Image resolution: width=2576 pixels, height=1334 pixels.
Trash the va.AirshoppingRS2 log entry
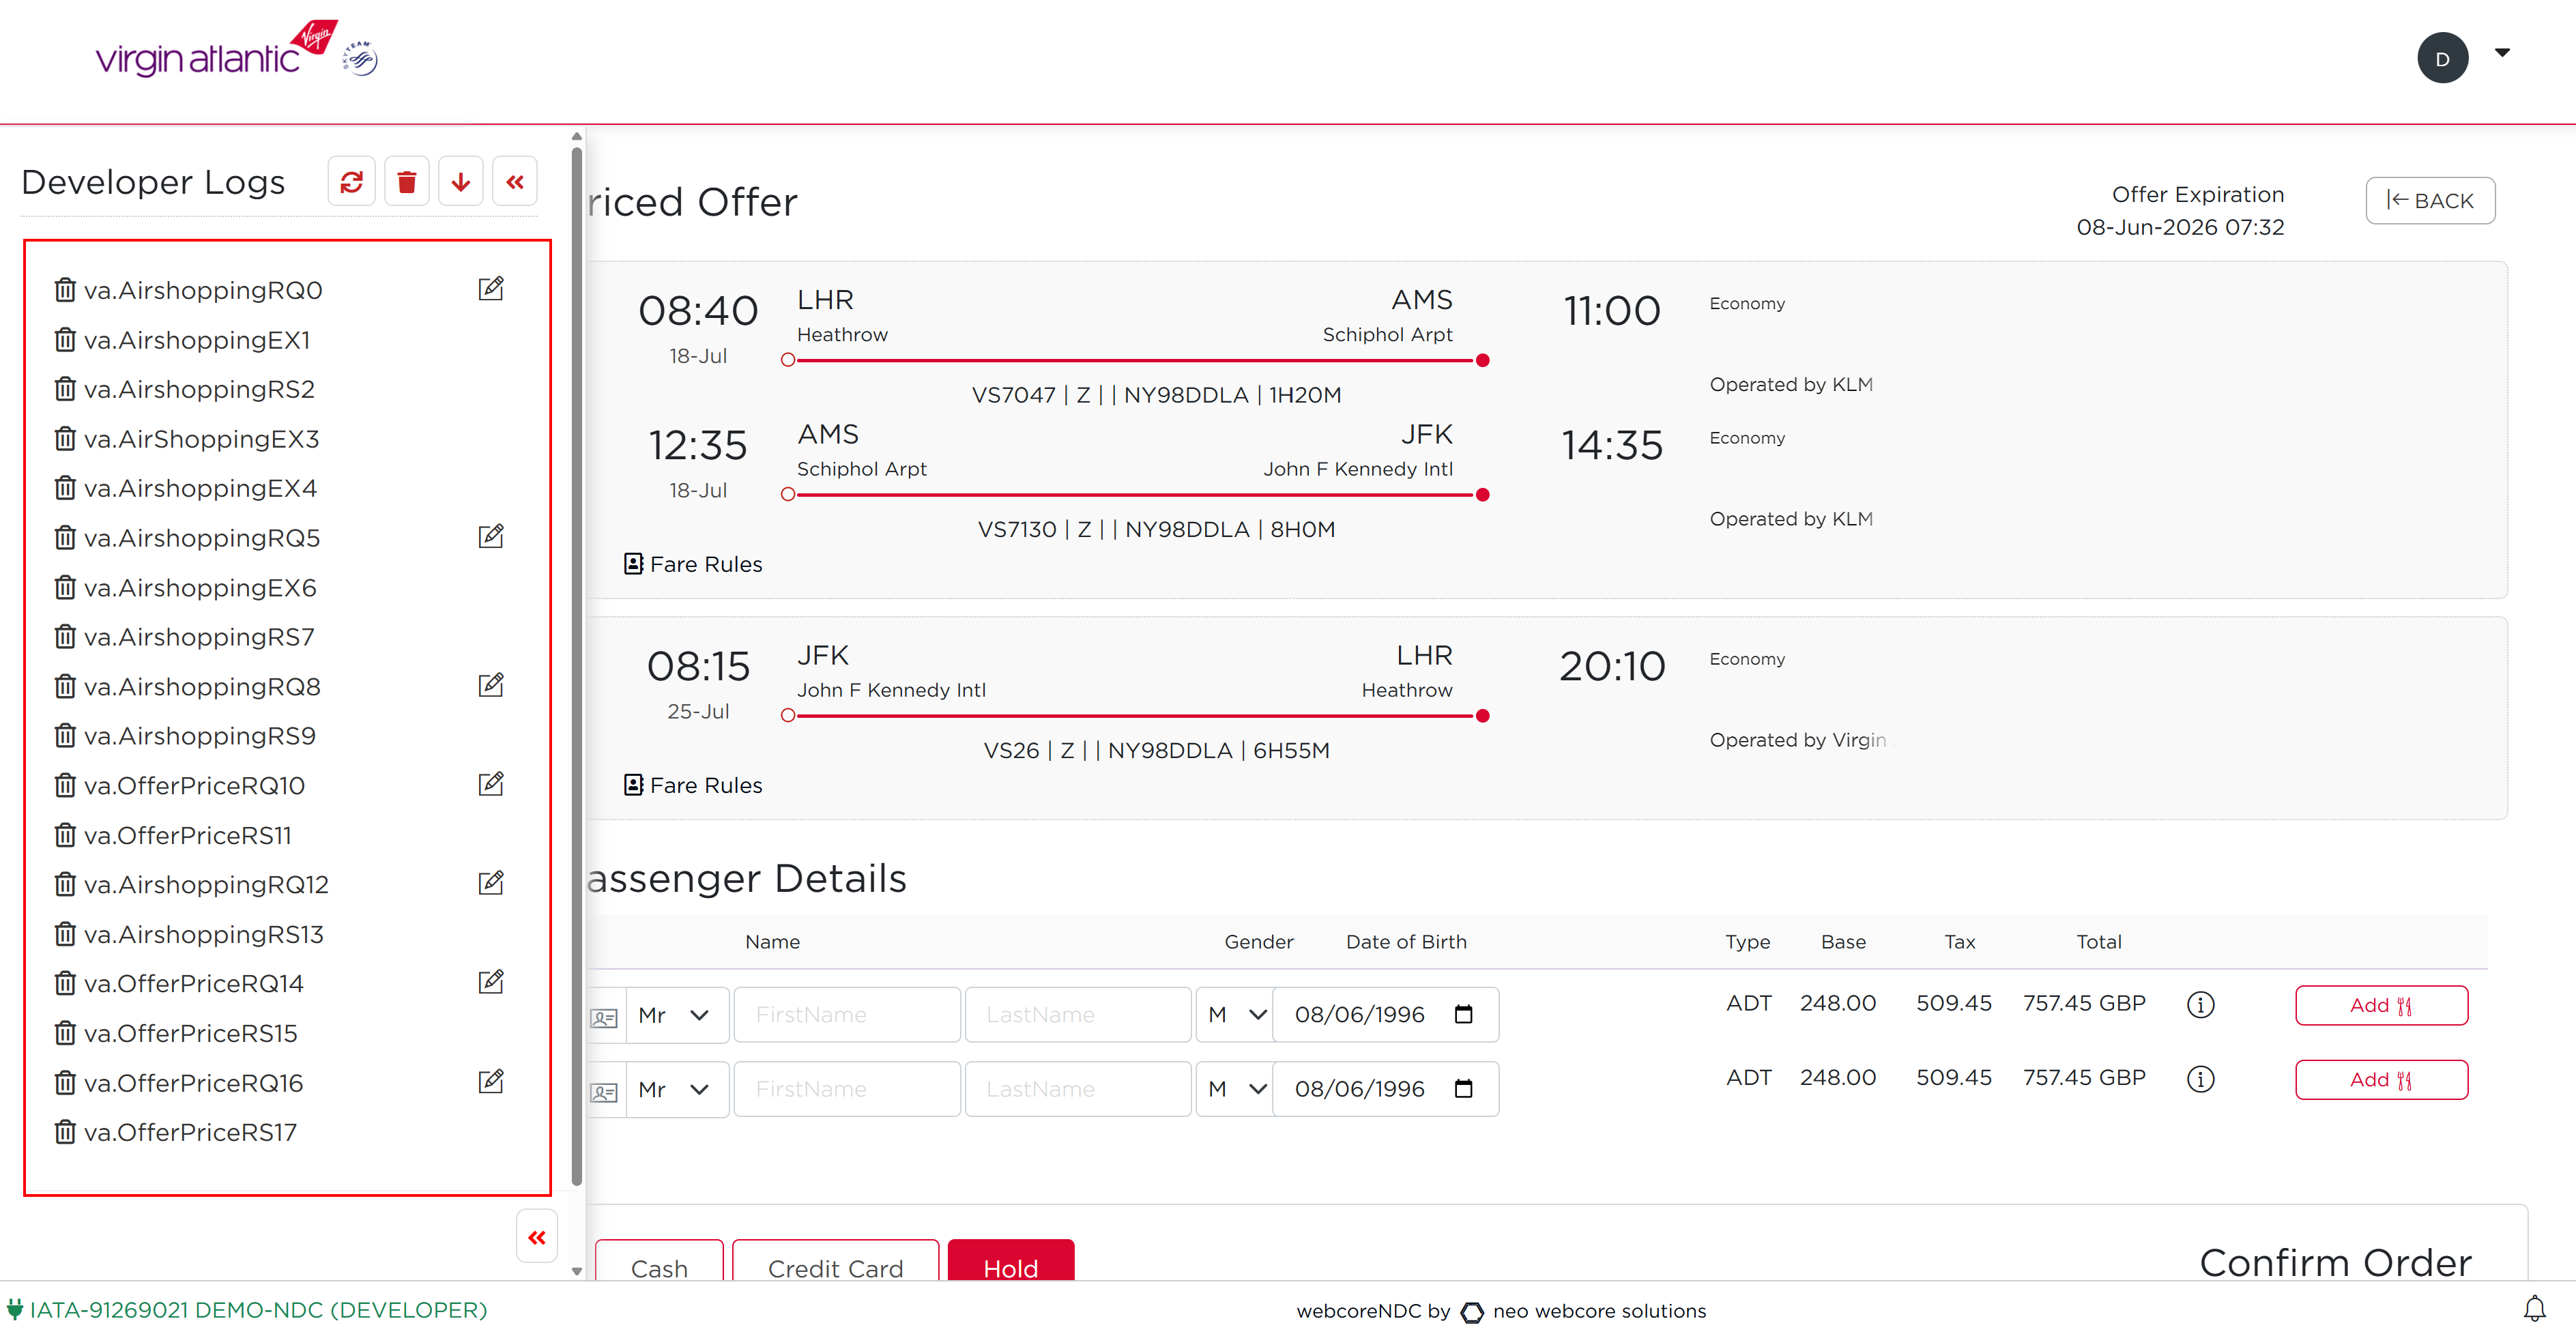coord(65,389)
